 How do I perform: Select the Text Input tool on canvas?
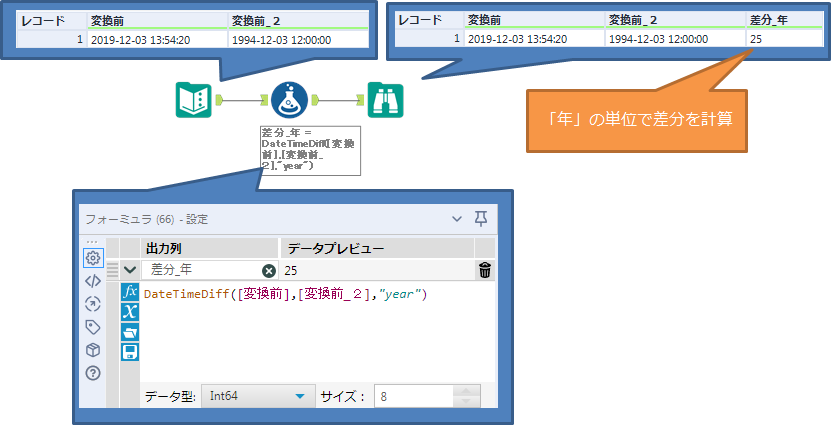(193, 100)
